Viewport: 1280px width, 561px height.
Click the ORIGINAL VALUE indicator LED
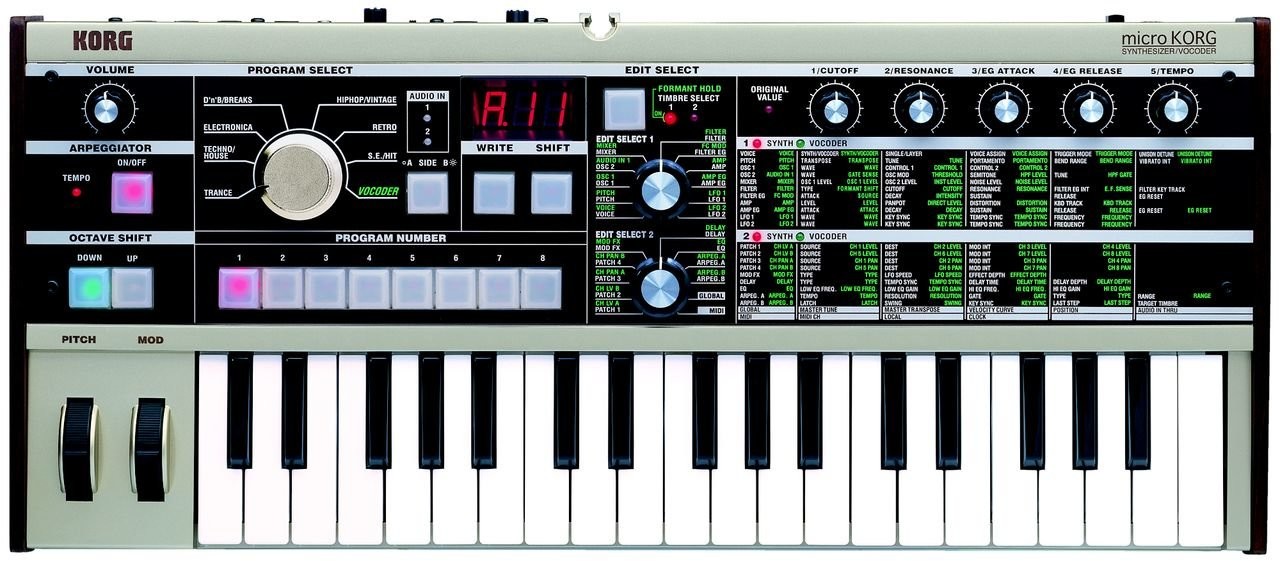768,108
